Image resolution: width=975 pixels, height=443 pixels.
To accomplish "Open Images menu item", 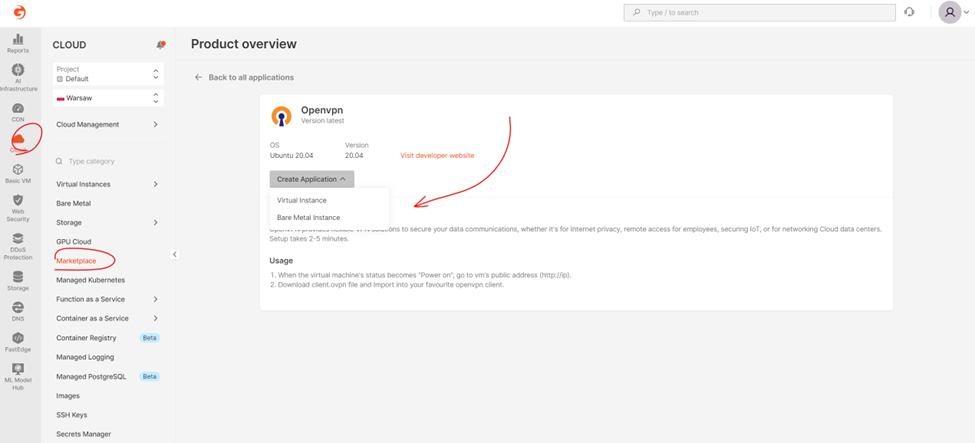I will pyautogui.click(x=68, y=396).
